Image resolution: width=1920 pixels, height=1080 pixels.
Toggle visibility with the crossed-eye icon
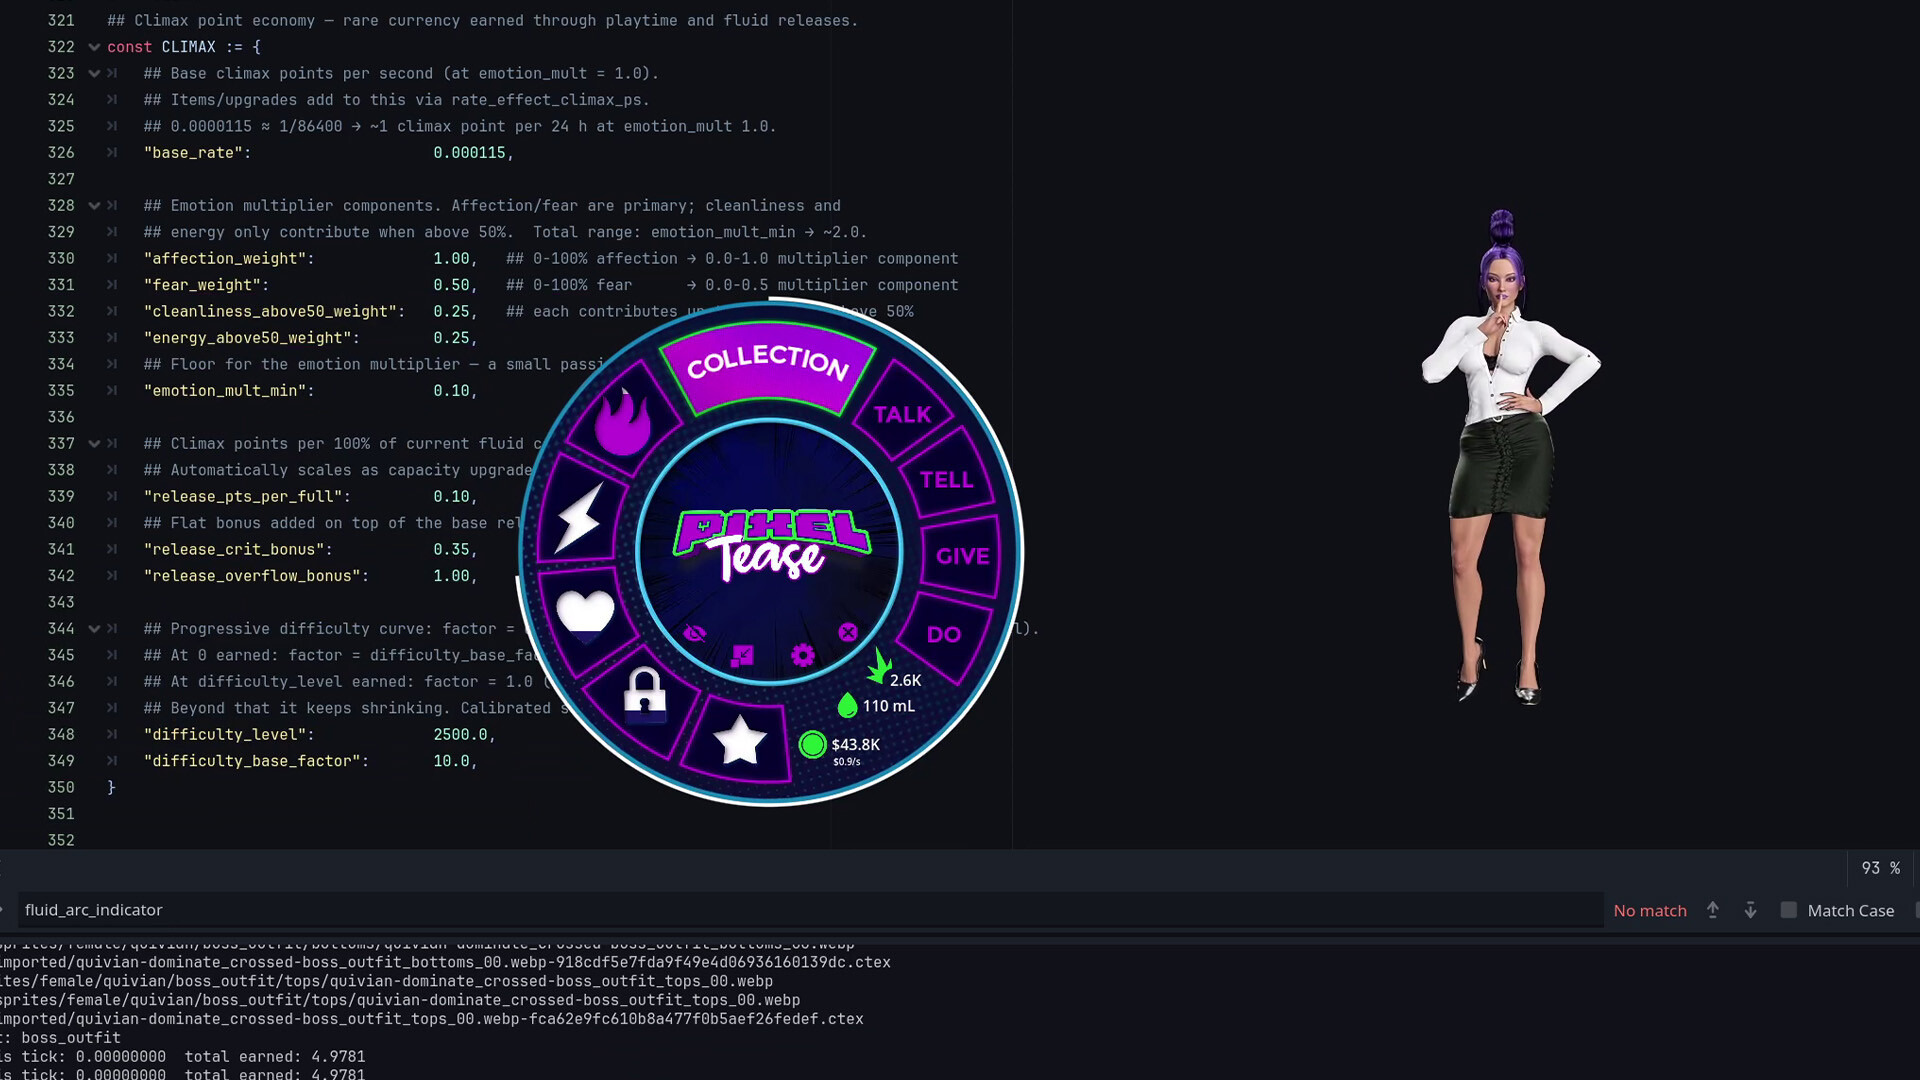click(x=695, y=633)
